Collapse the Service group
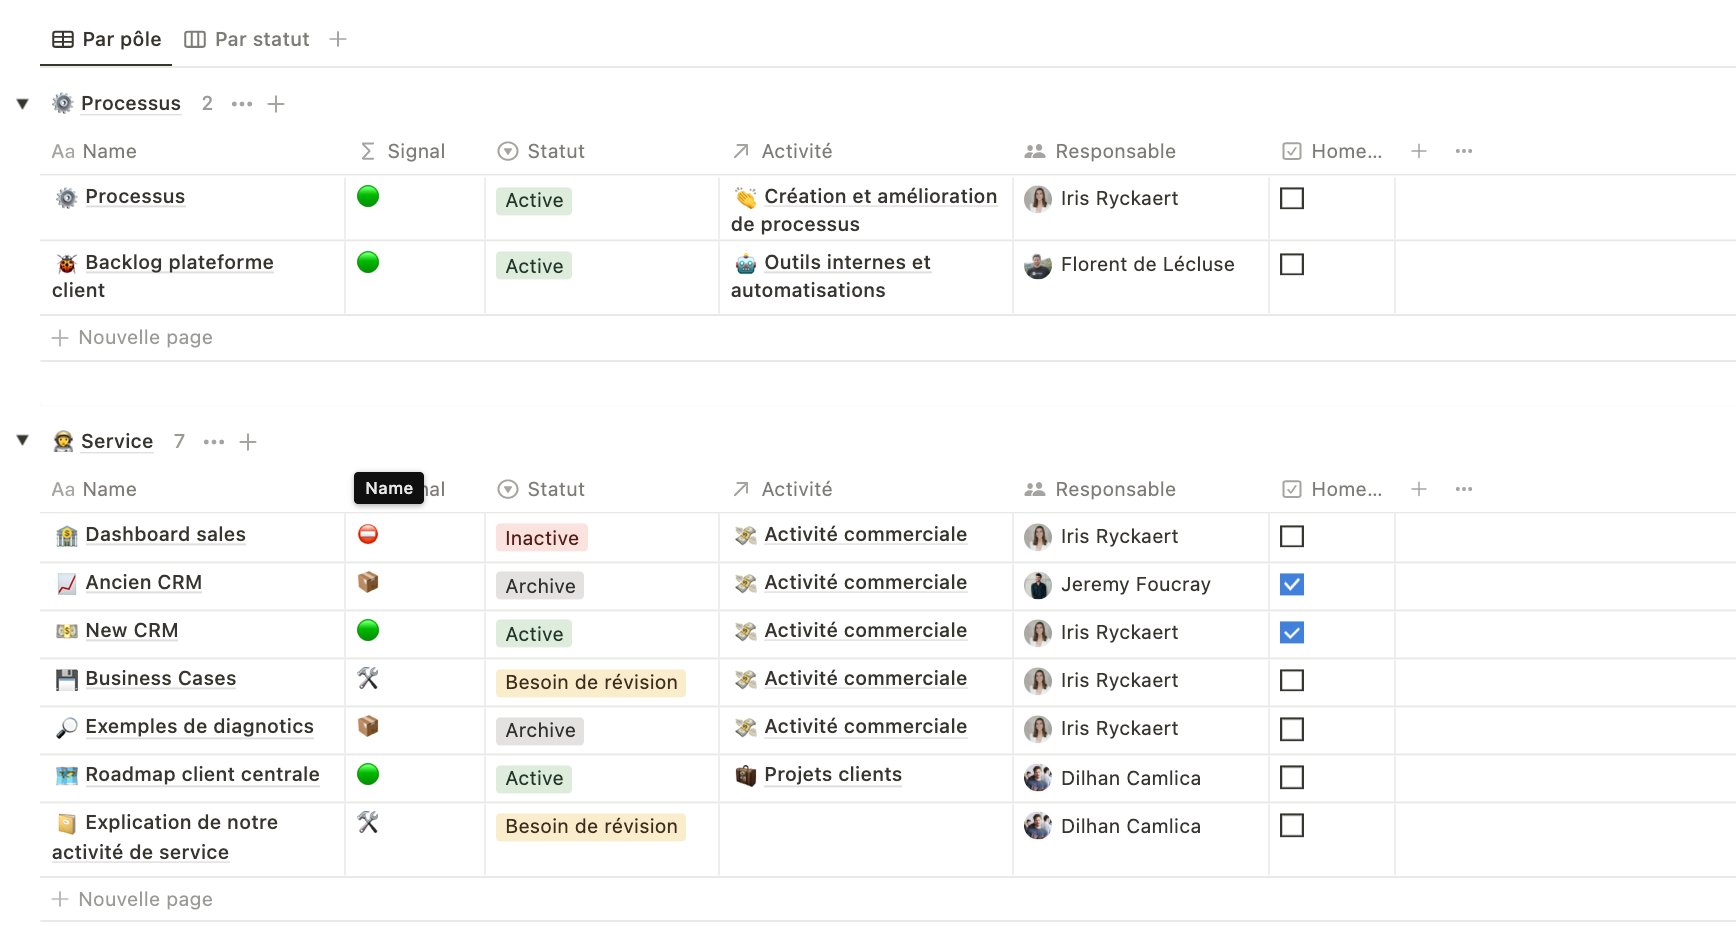 23,441
